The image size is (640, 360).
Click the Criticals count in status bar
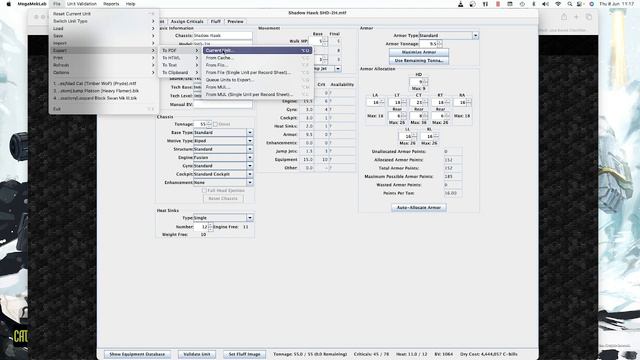371,354
